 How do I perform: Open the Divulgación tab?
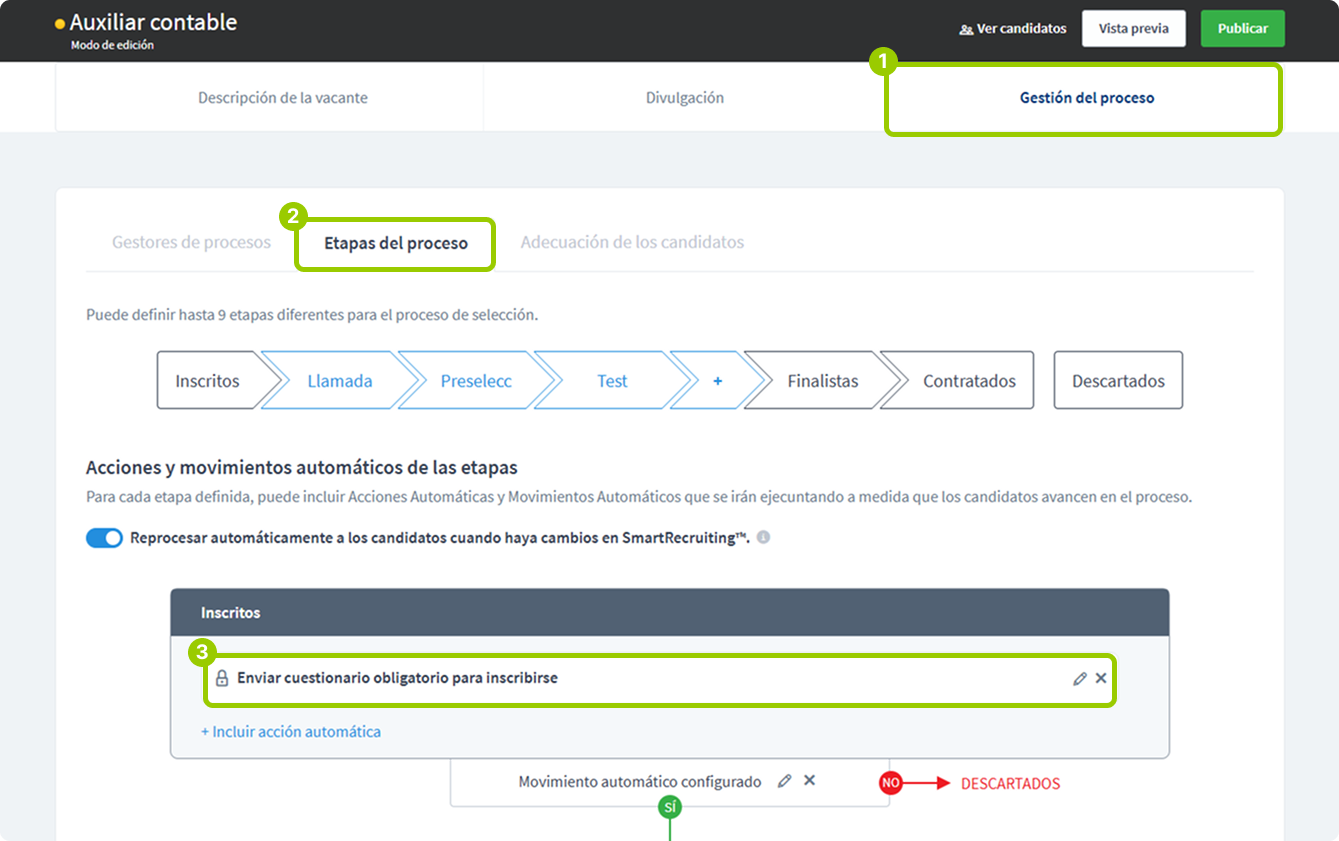point(684,98)
